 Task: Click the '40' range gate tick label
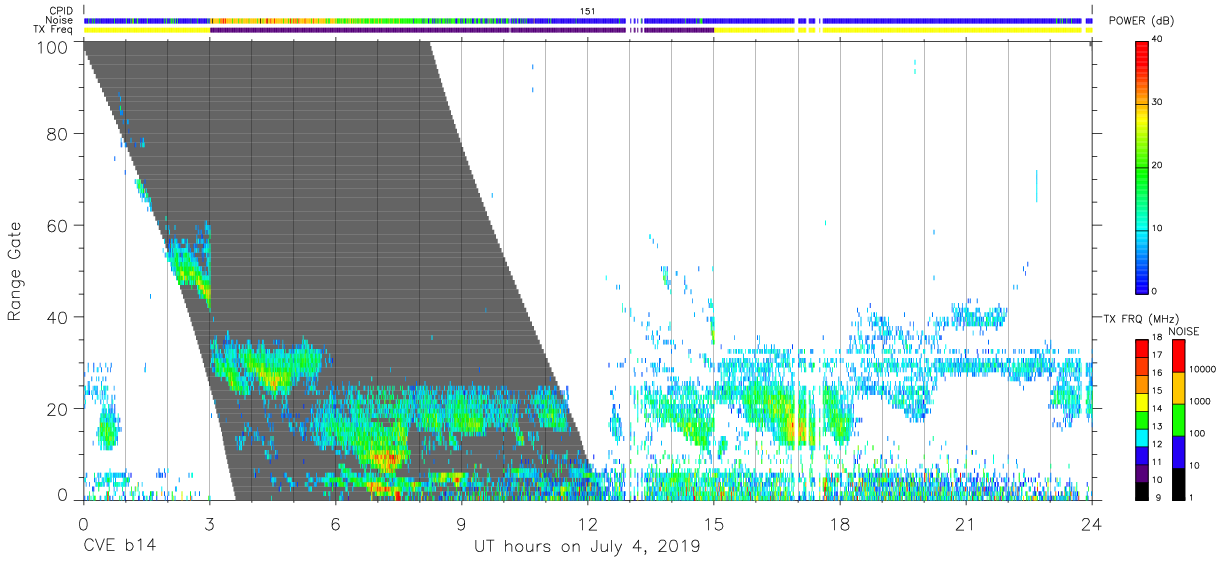(58, 317)
